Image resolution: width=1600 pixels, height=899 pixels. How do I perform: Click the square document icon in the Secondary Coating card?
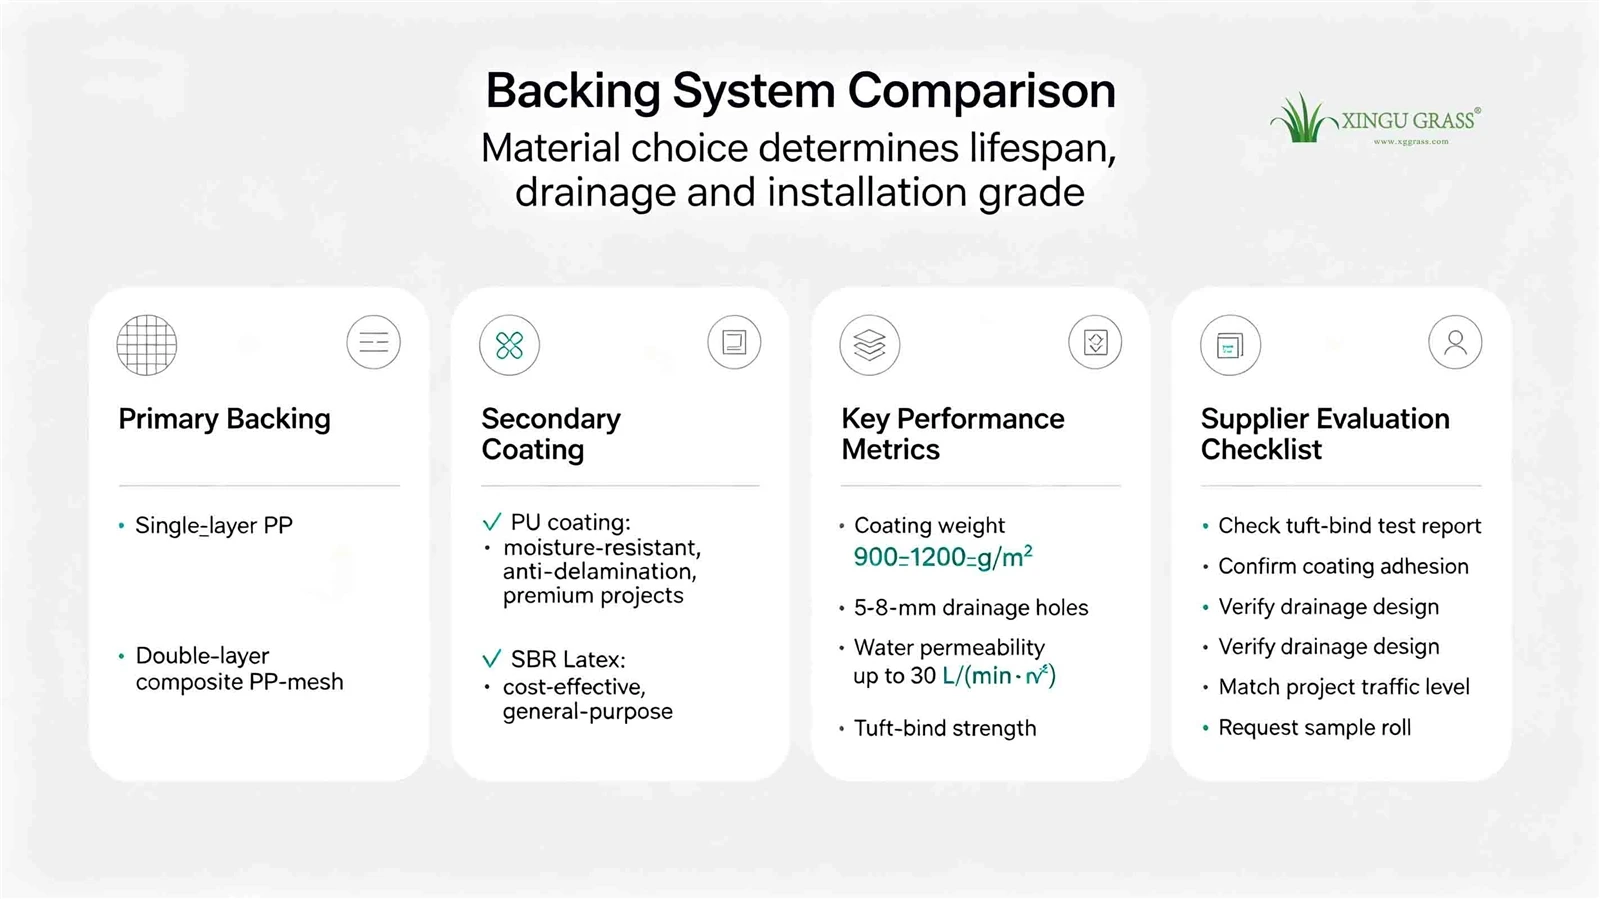(x=734, y=342)
